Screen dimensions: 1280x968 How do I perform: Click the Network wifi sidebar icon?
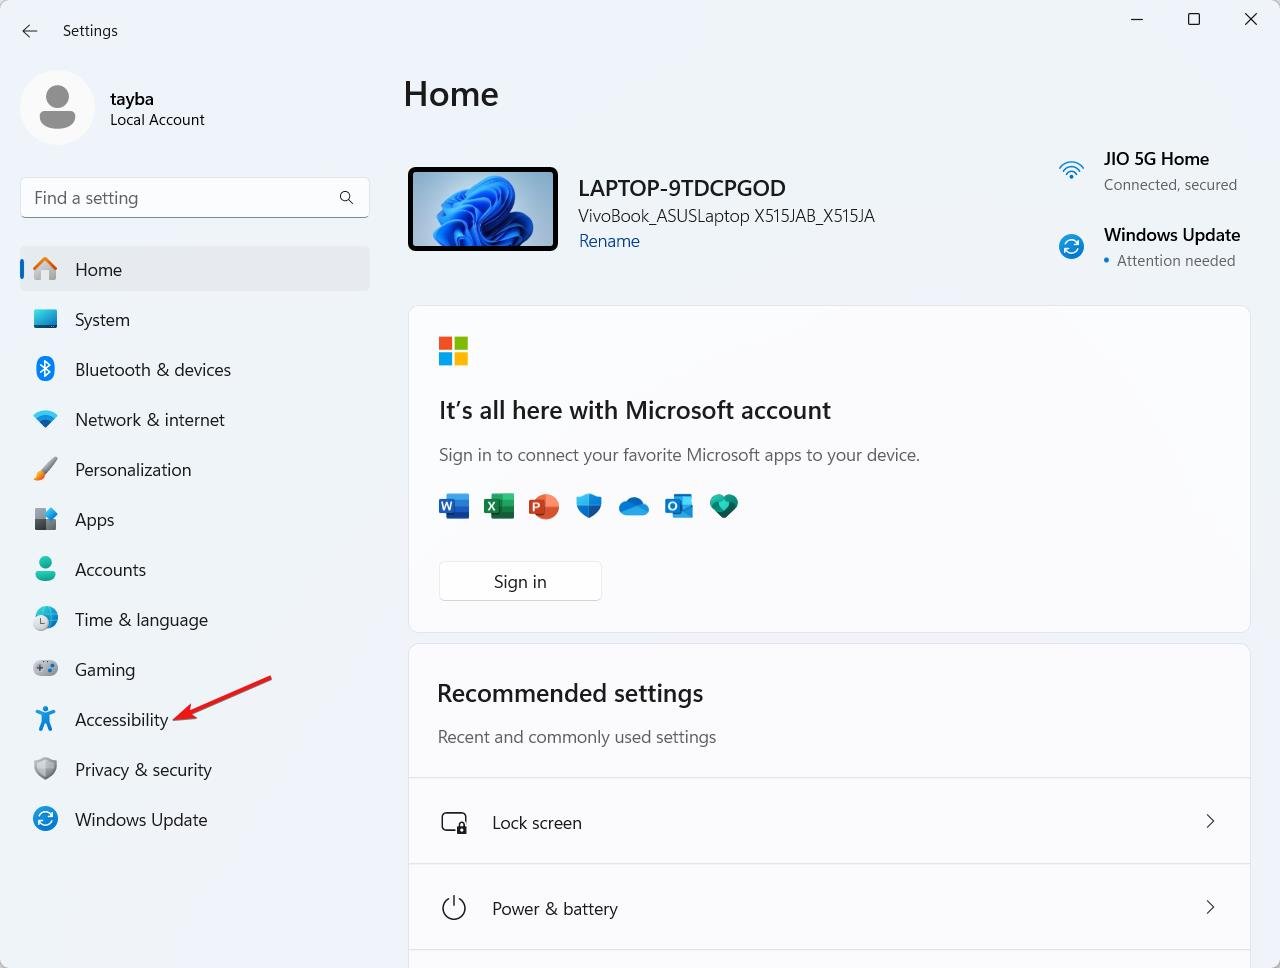tap(45, 419)
